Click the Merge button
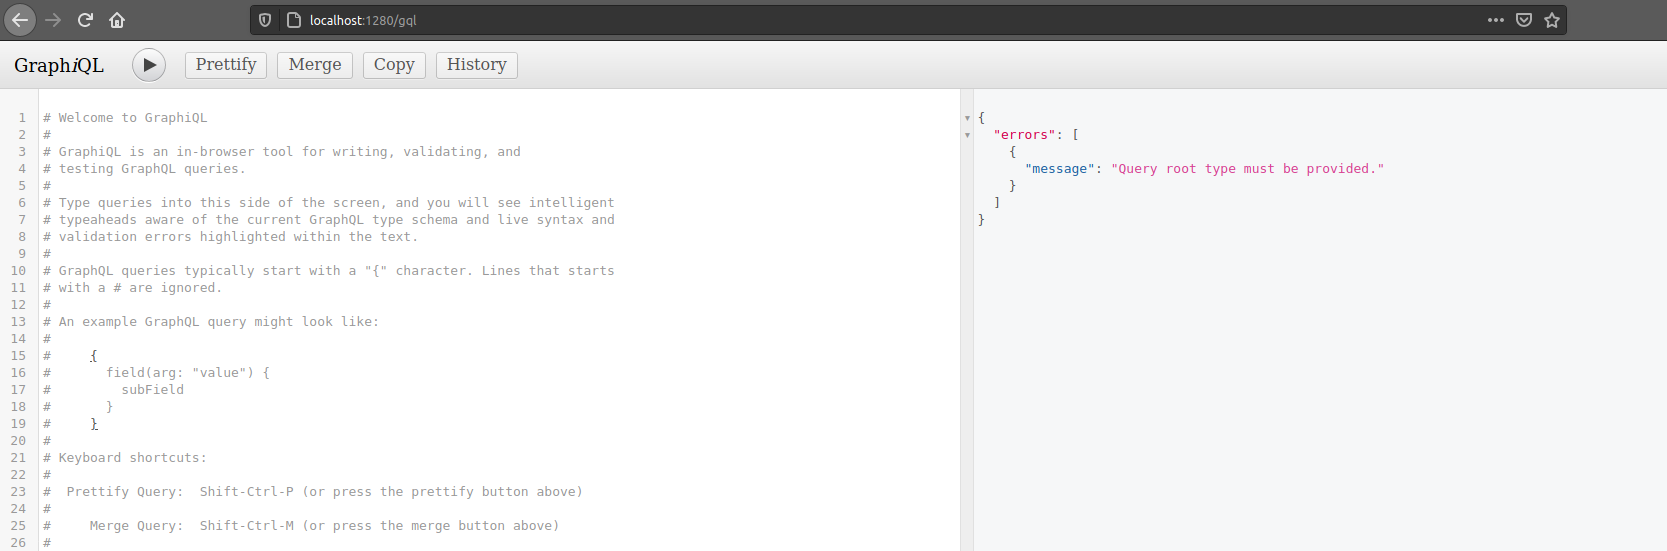Image resolution: width=1667 pixels, height=551 pixels. [x=315, y=65]
